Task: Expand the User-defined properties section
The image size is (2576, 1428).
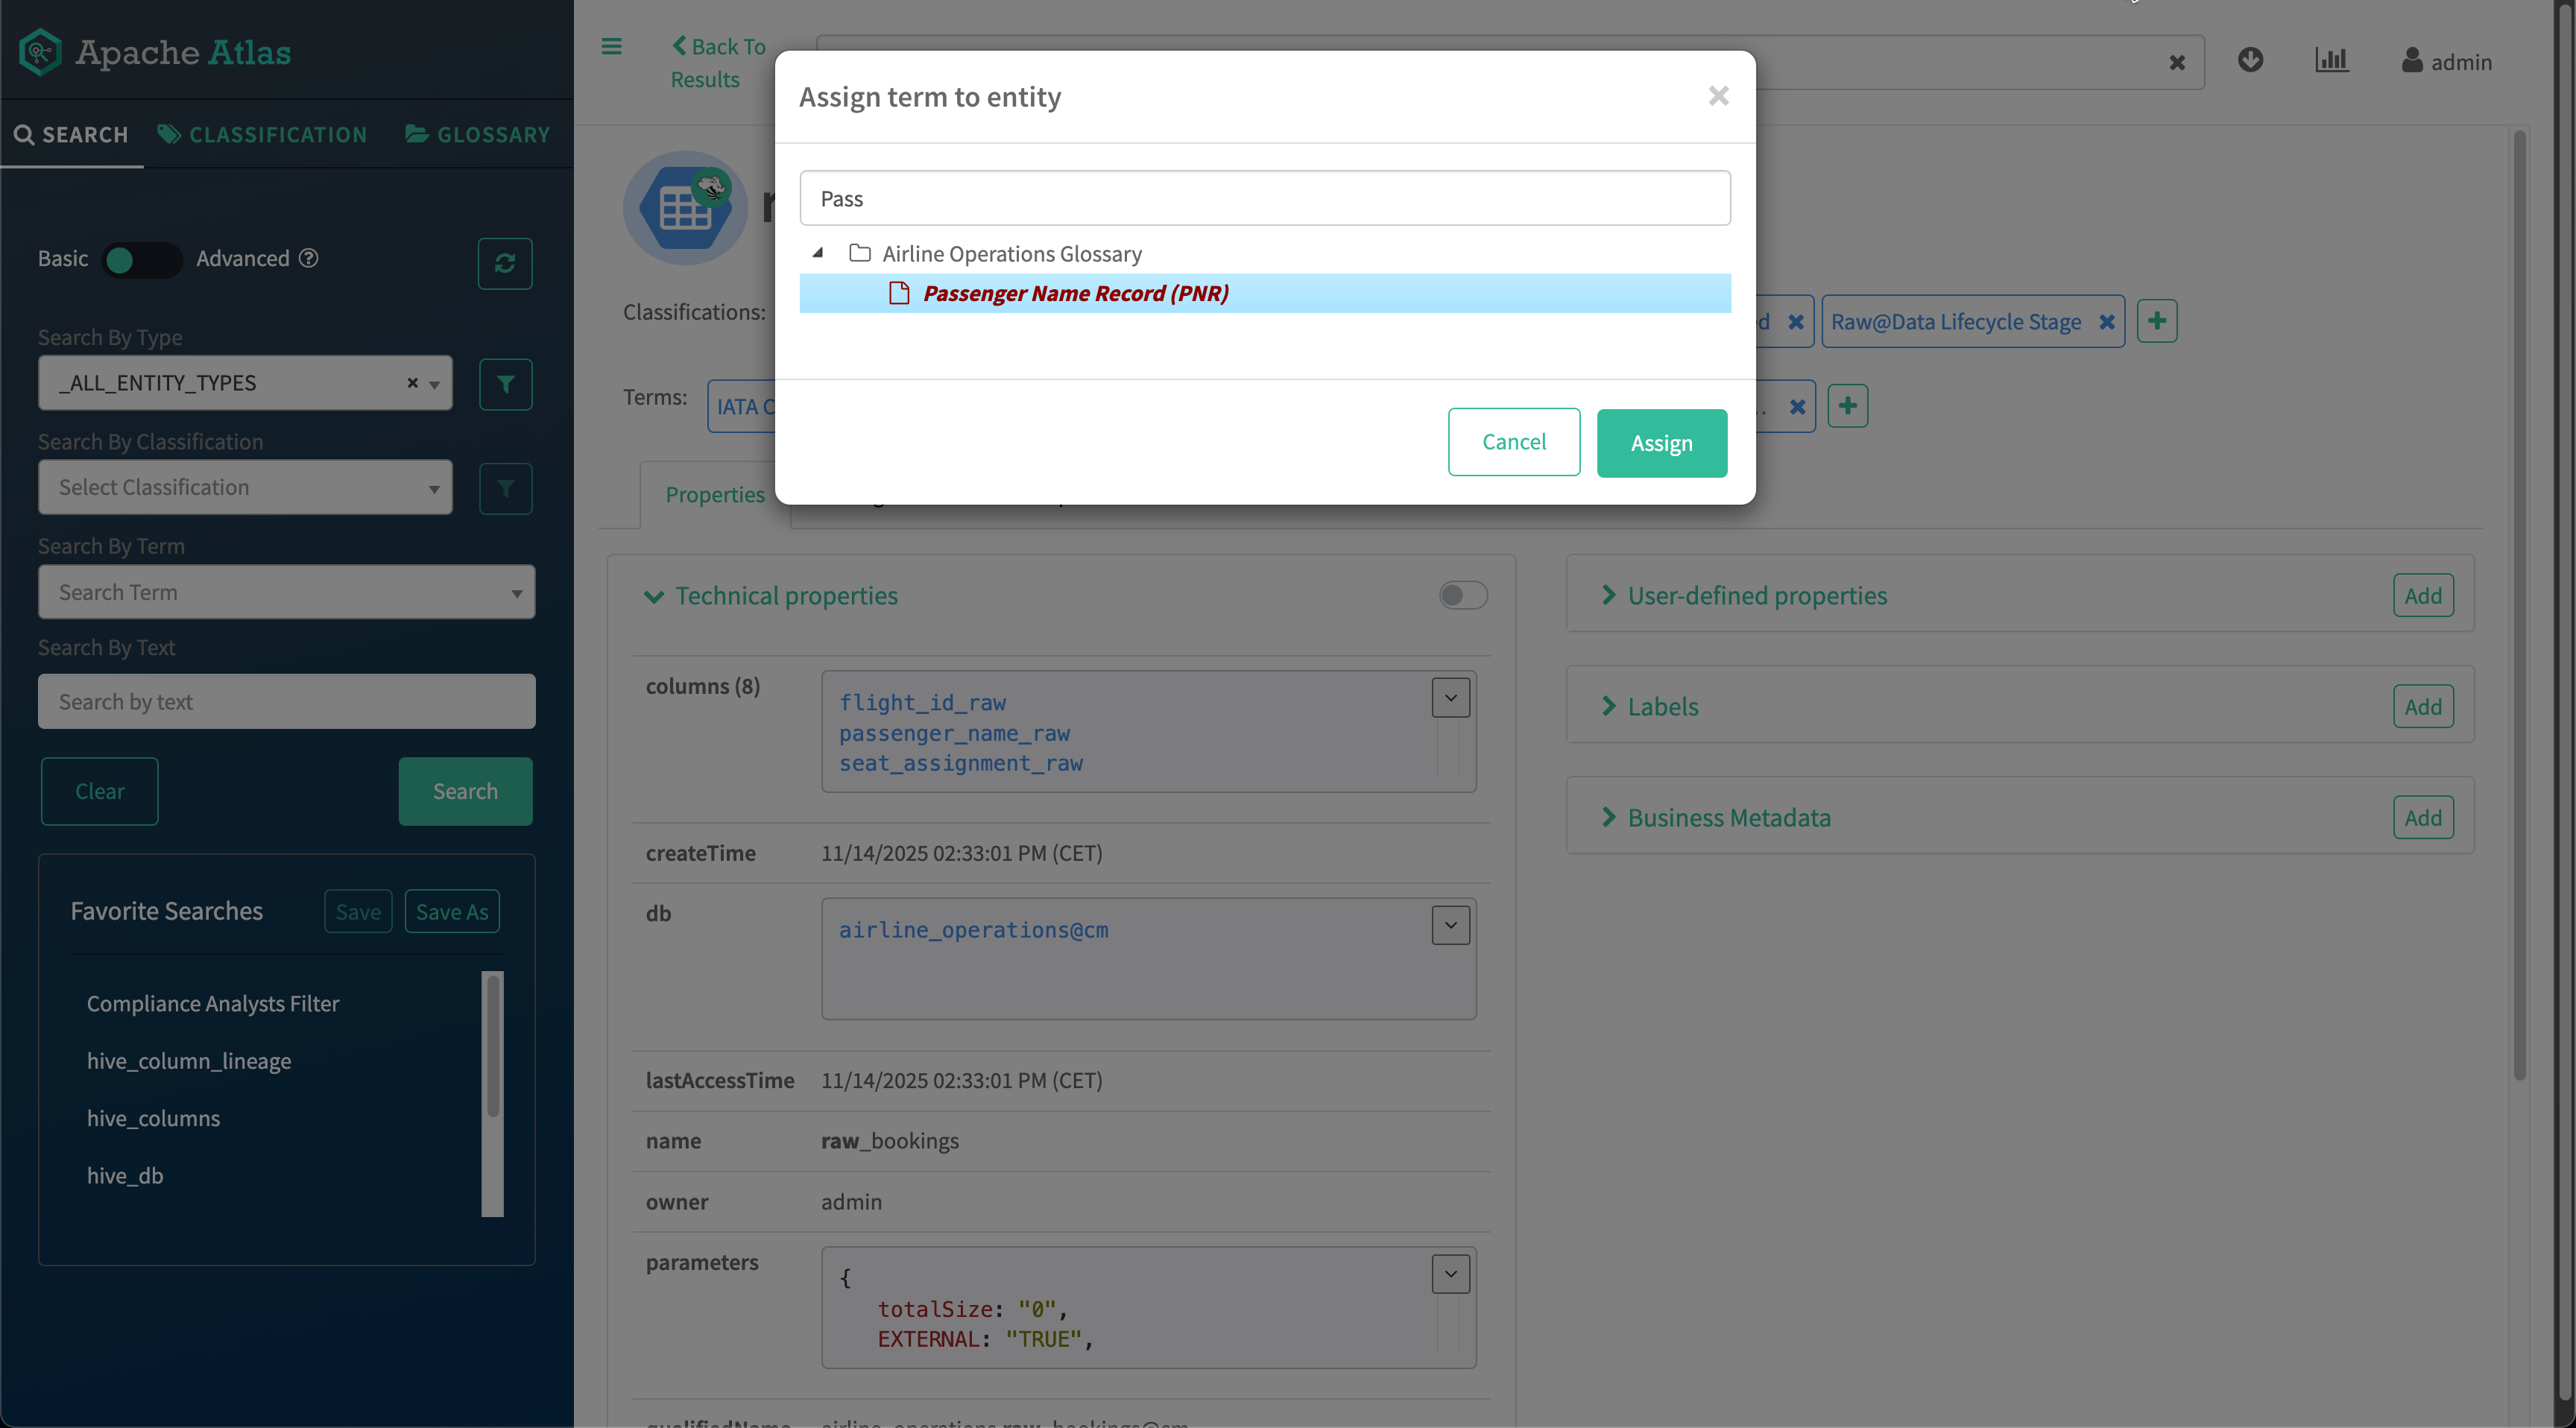Action: pyautogui.click(x=1756, y=595)
